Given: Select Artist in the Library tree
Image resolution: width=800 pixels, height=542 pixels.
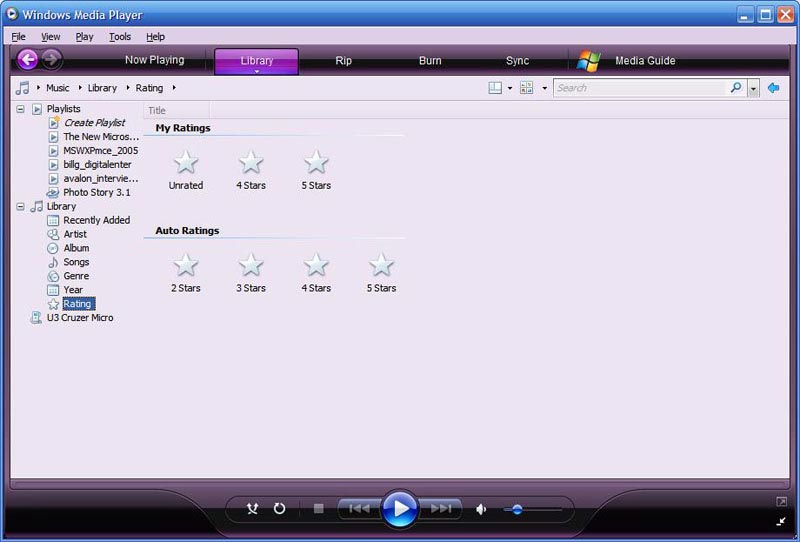Looking at the screenshot, I should [x=74, y=234].
